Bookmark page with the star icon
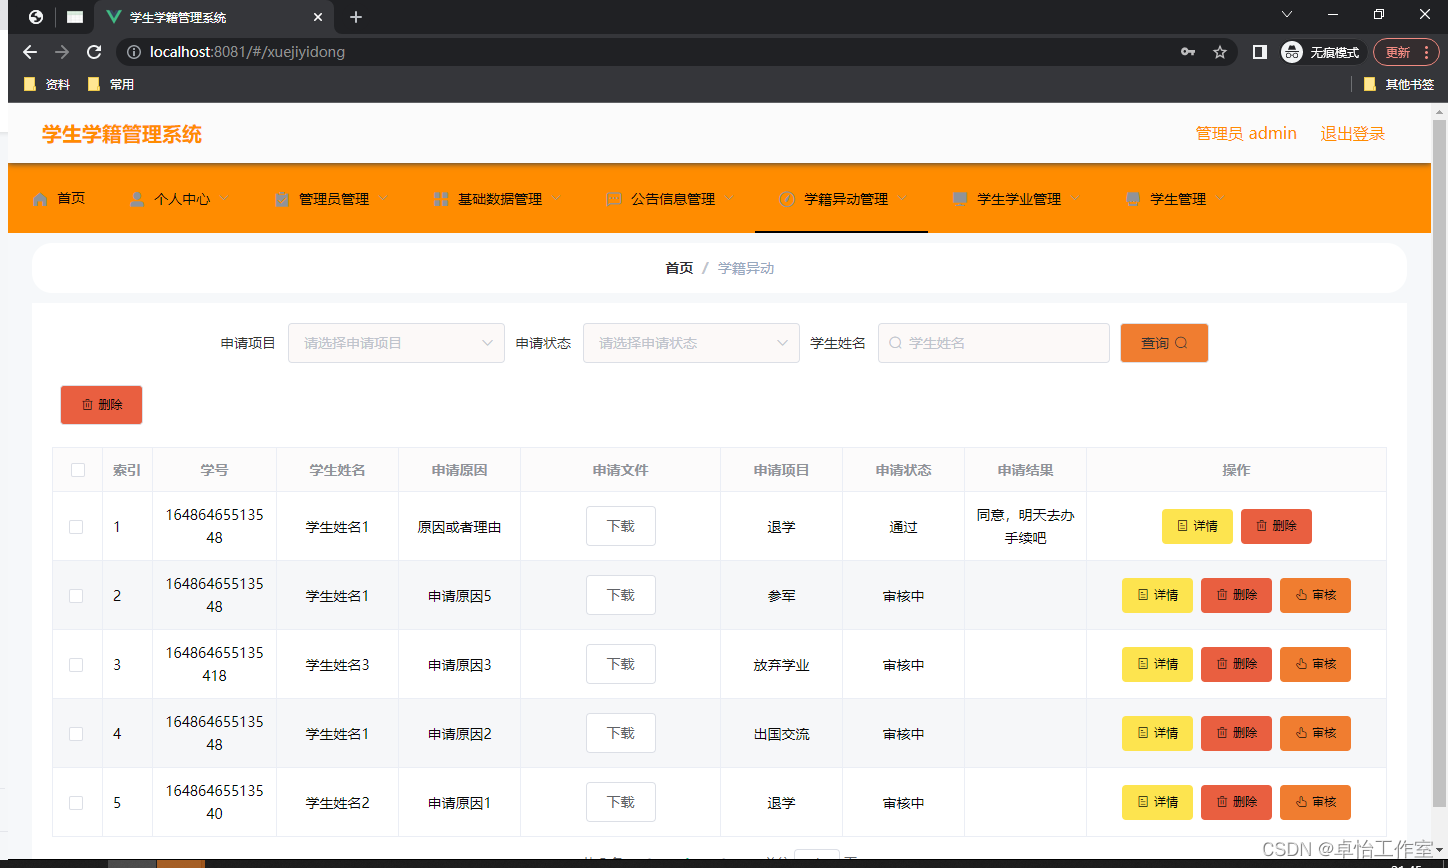 point(1220,52)
